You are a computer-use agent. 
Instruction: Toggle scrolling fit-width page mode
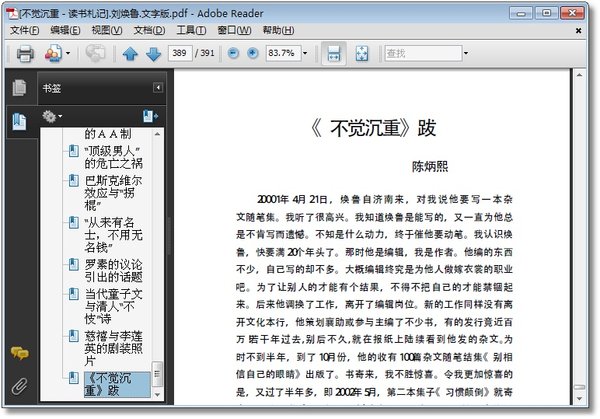point(334,54)
